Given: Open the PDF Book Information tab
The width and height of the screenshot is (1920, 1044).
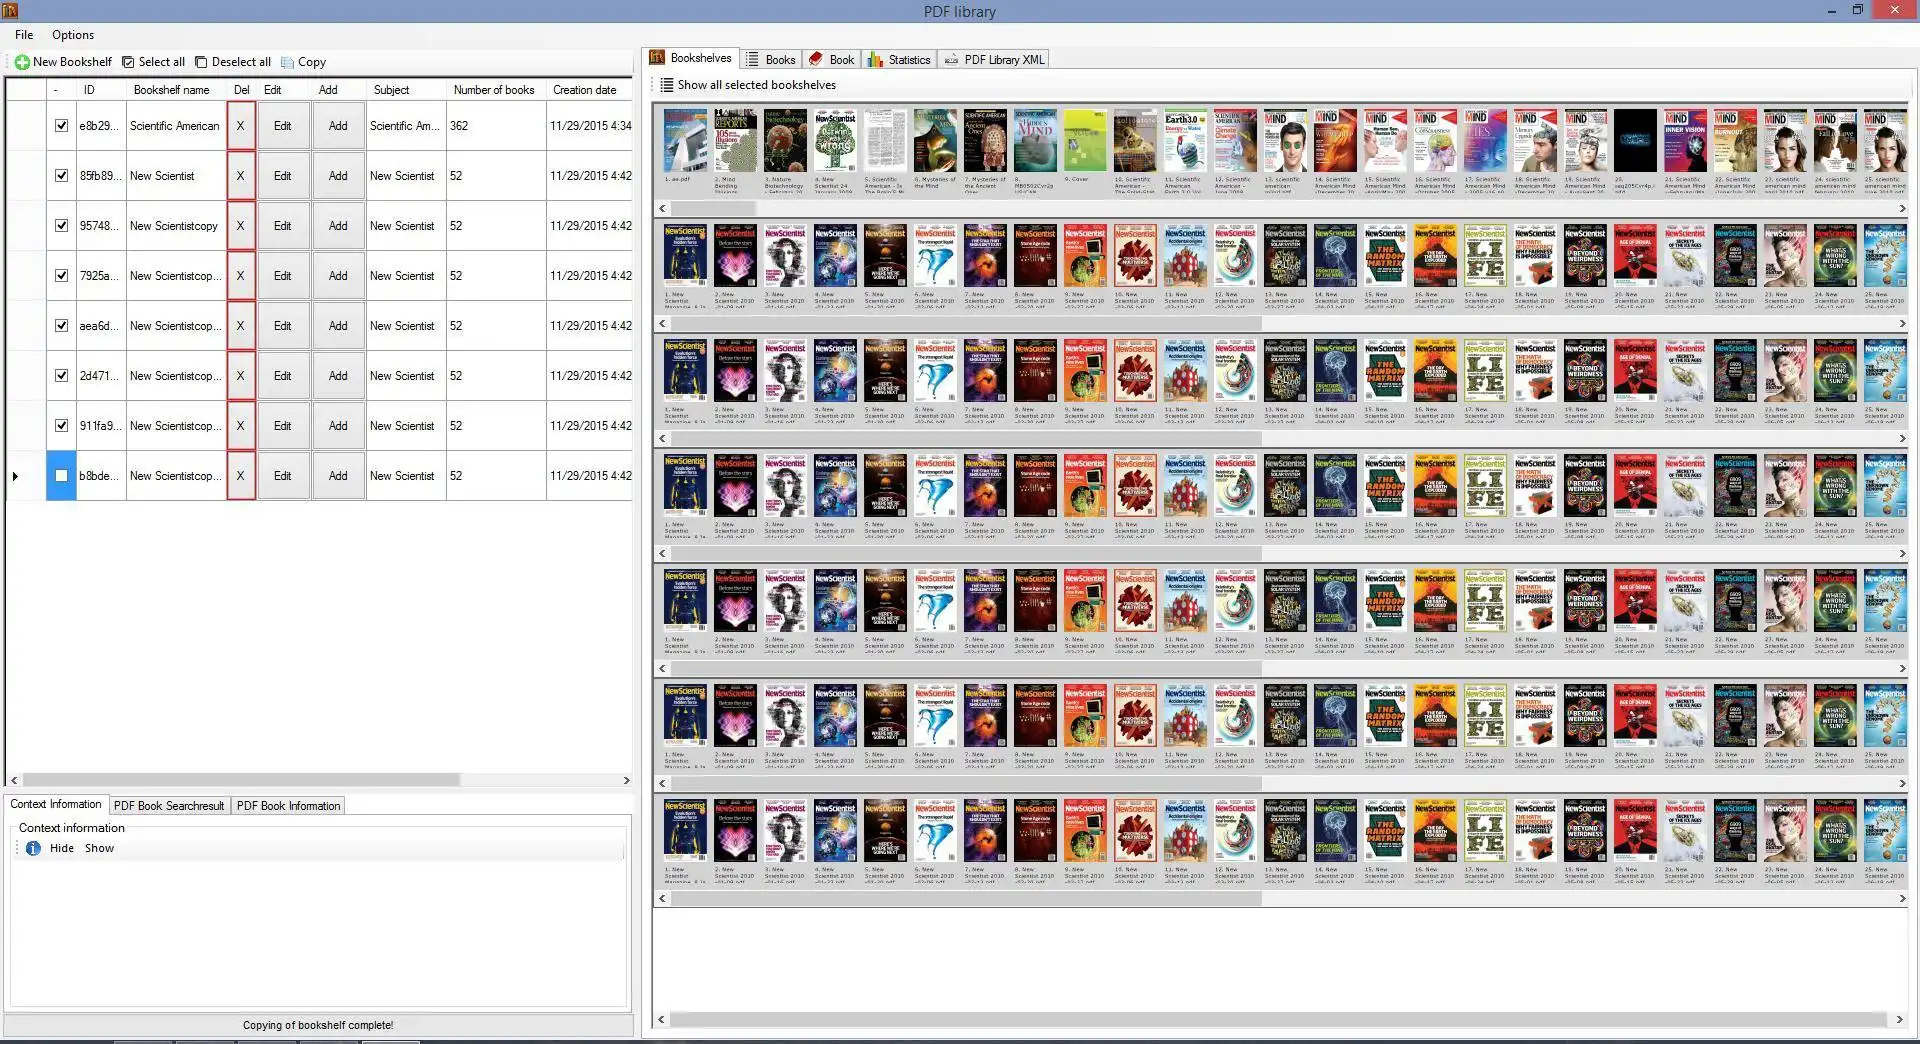Looking at the screenshot, I should click(288, 806).
